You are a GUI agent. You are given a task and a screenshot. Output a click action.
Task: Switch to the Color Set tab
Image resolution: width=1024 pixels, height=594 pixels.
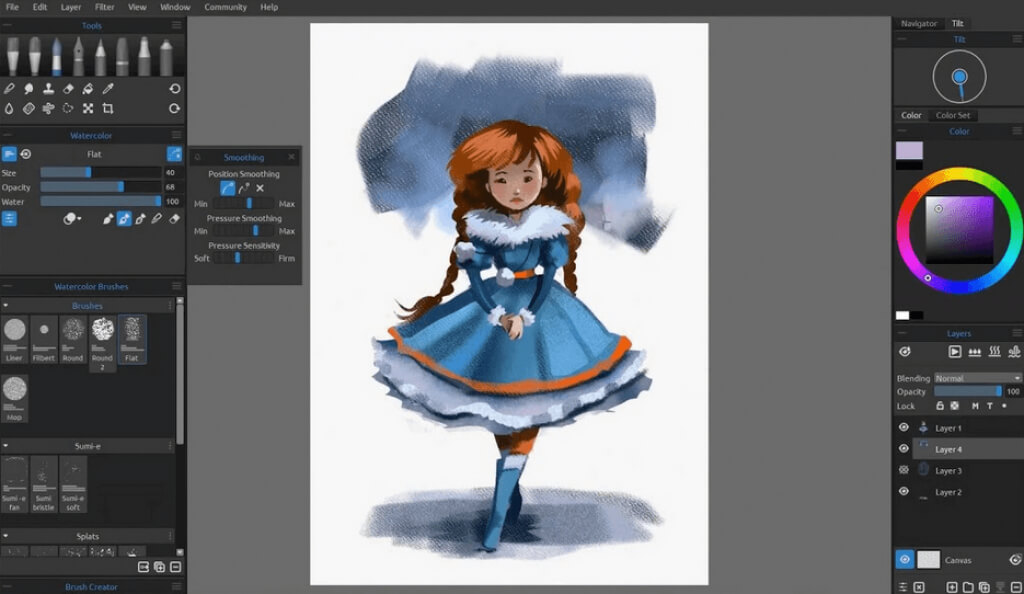point(952,115)
